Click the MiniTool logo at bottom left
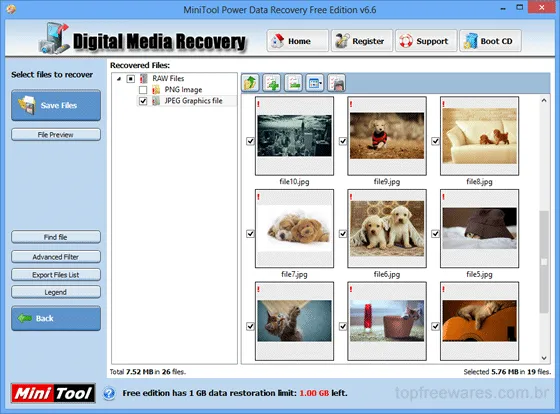560x414 pixels. [x=53, y=393]
